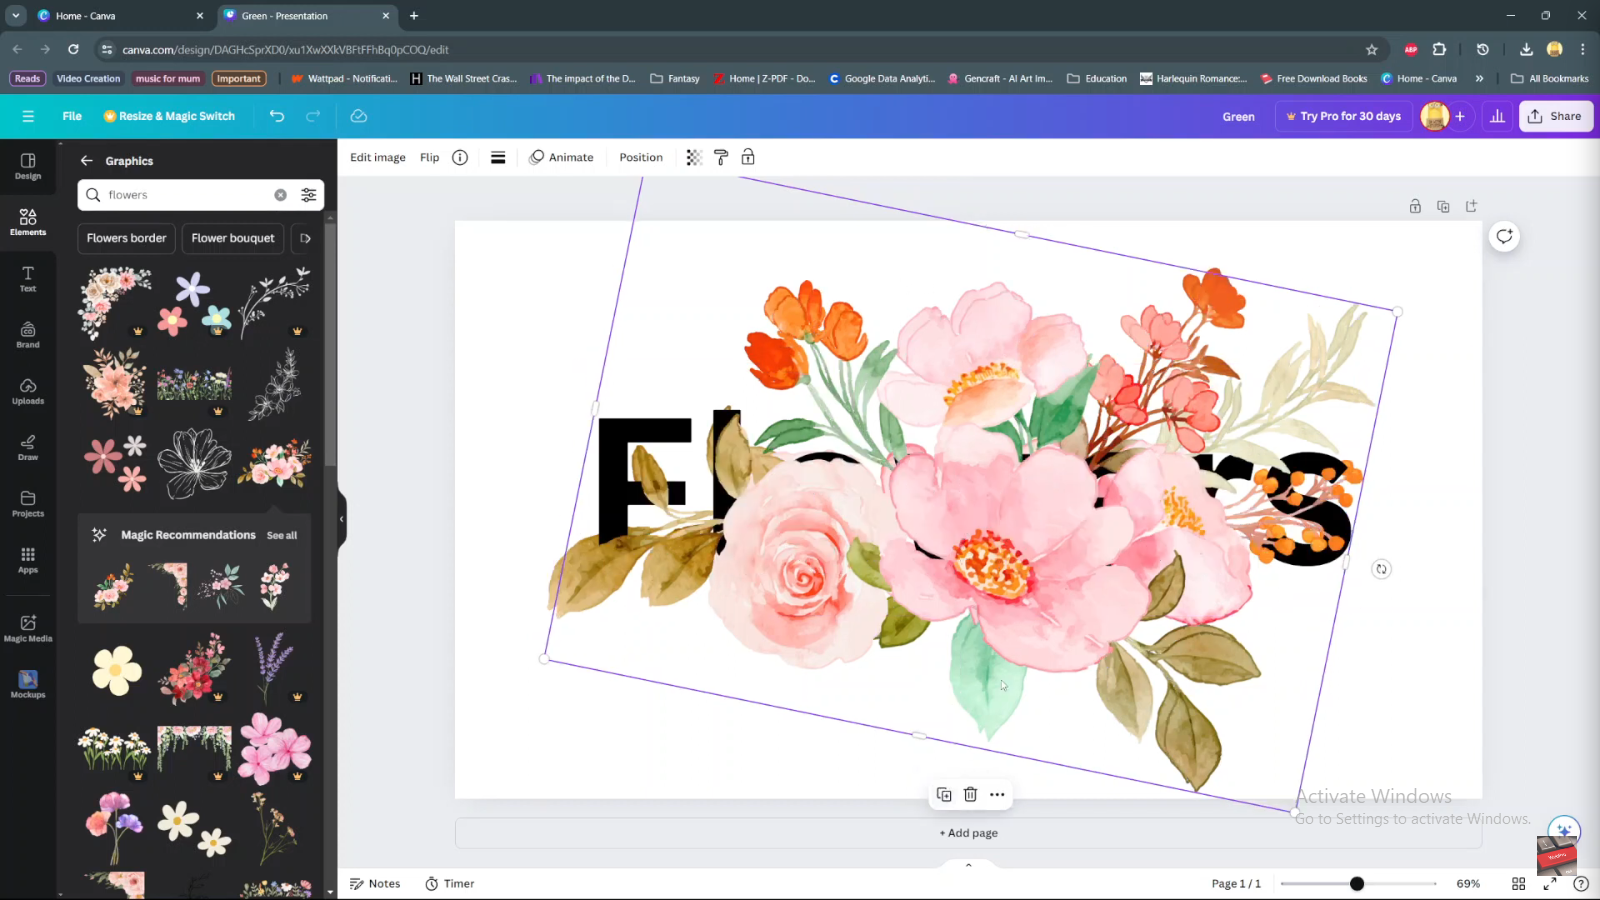Screen dimensions: 1600x900
Task: Open the Text sidebar panel
Action: pyautogui.click(x=28, y=279)
